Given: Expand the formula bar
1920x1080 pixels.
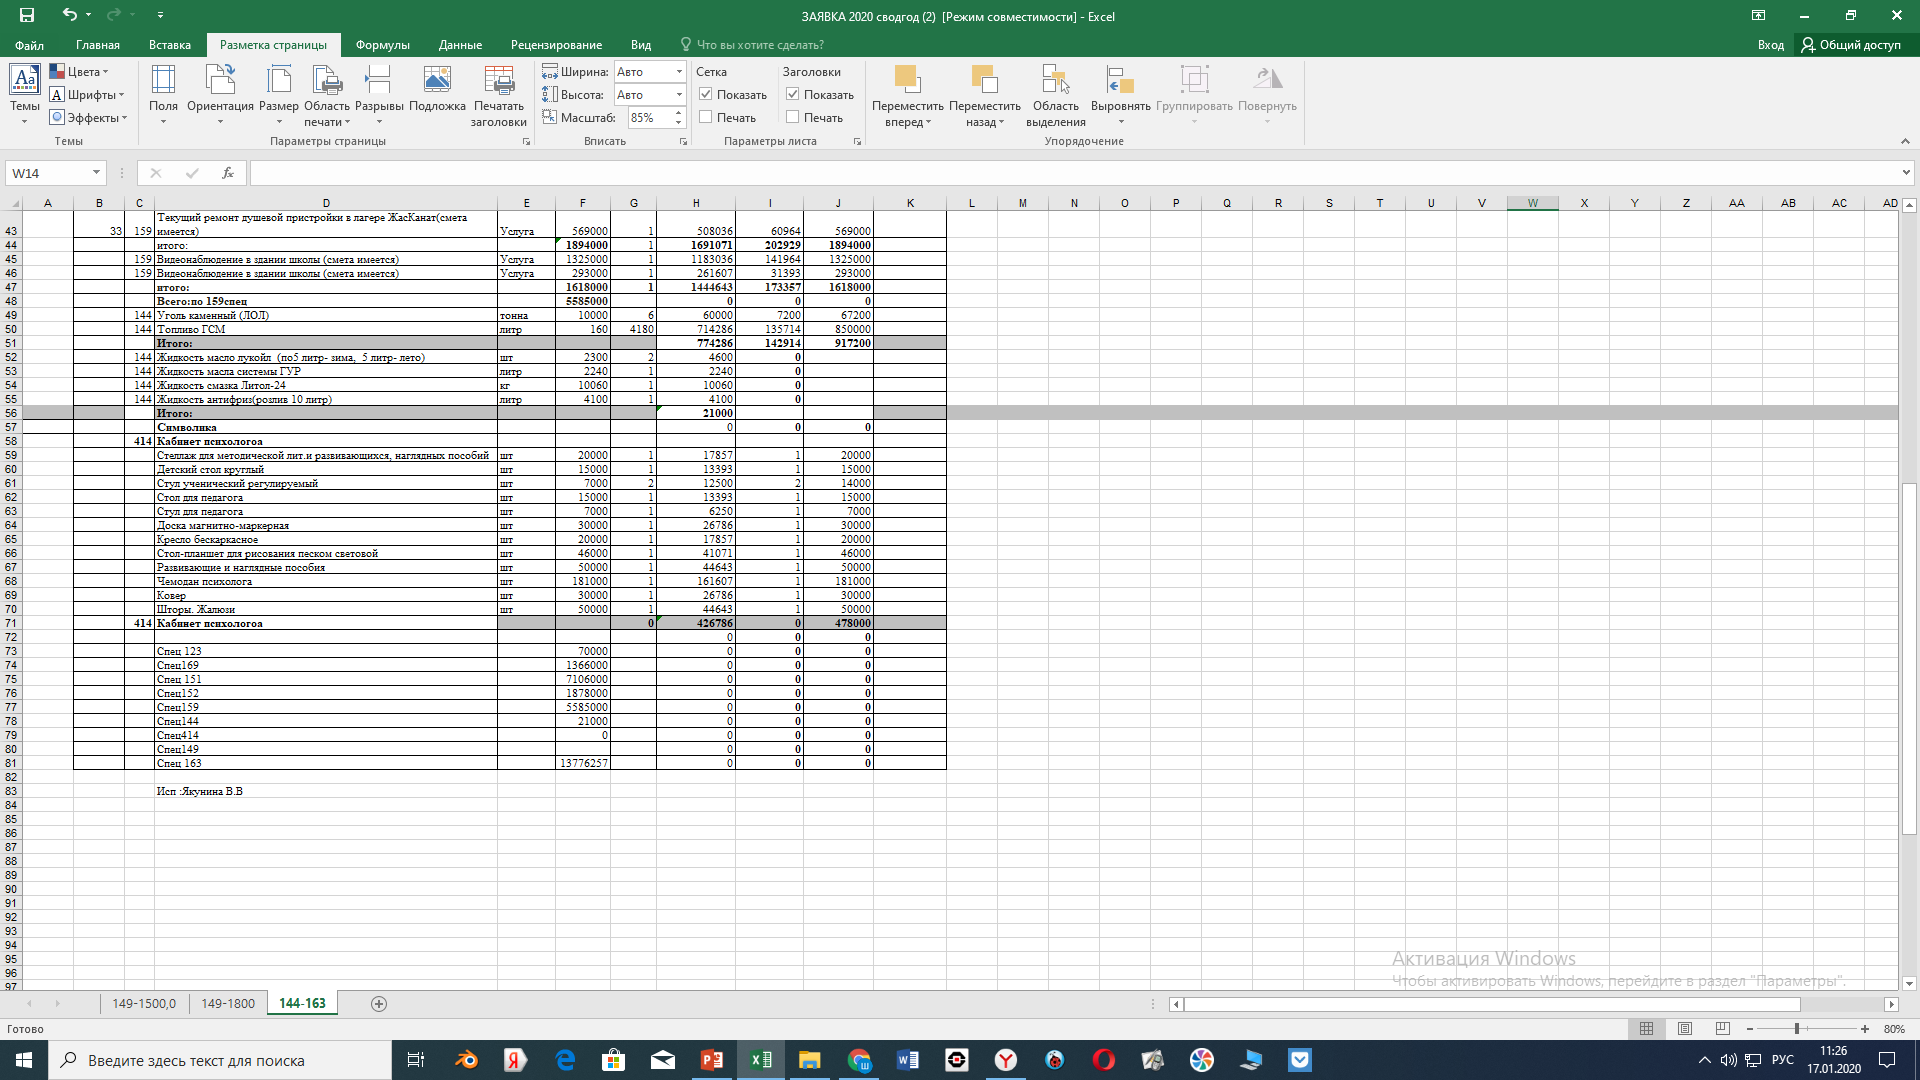Looking at the screenshot, I should coord(1906,173).
